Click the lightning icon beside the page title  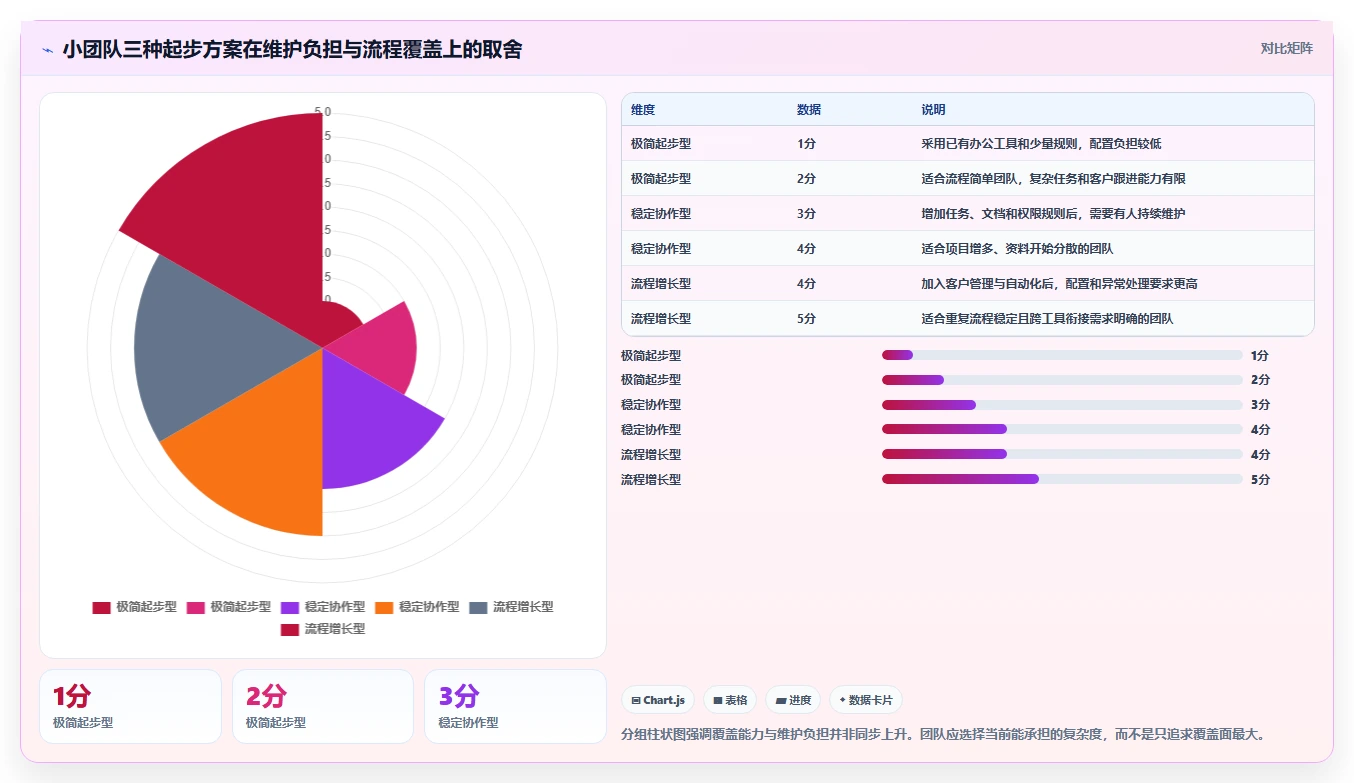click(x=48, y=50)
